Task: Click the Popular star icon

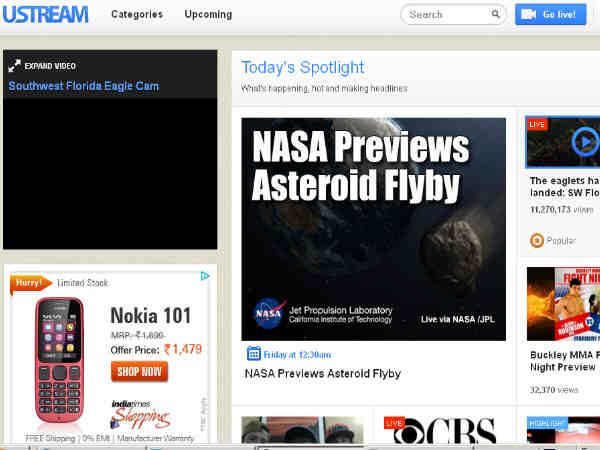Action: [536, 241]
